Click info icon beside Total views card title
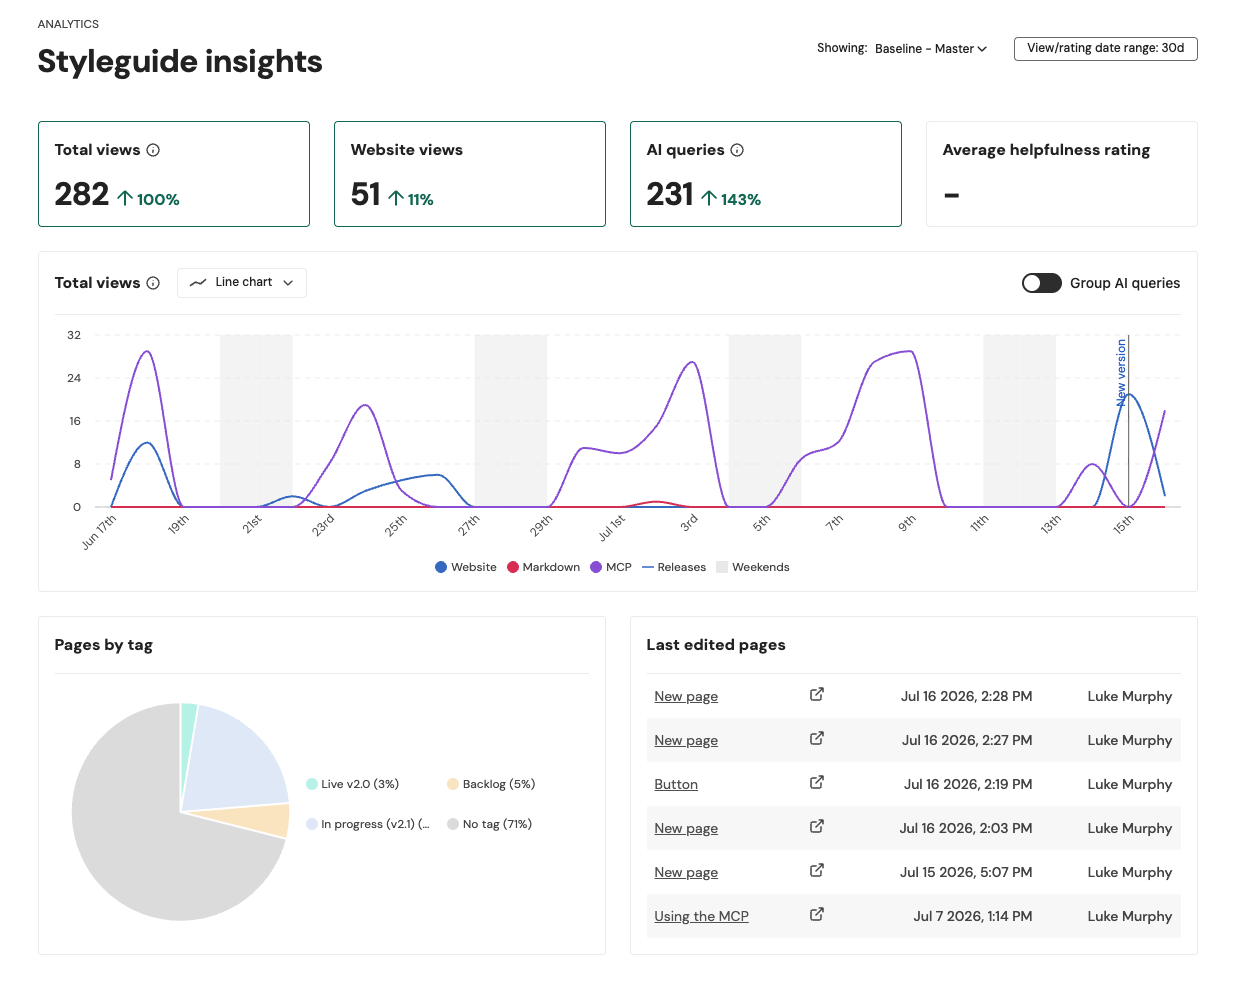The image size is (1245, 1005). (x=153, y=150)
